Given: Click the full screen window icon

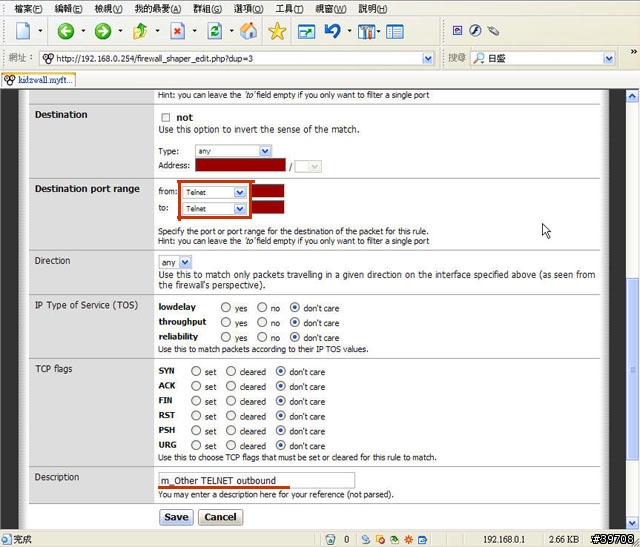Looking at the screenshot, I should click(306, 31).
